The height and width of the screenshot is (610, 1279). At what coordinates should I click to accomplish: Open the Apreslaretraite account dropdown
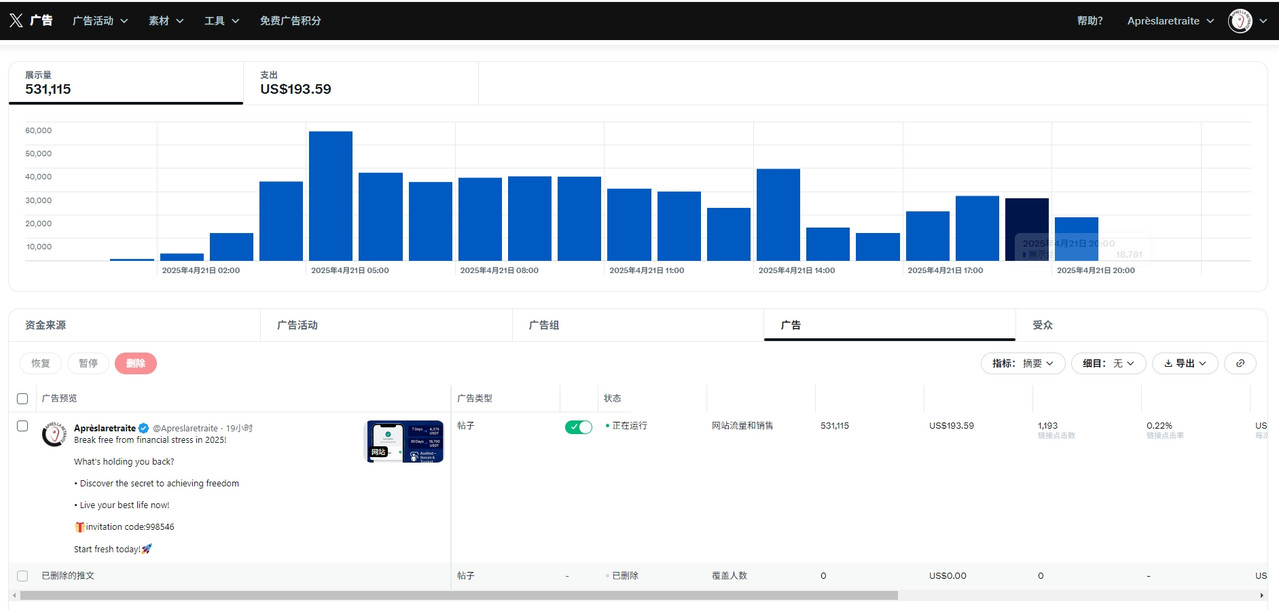click(x=1171, y=20)
